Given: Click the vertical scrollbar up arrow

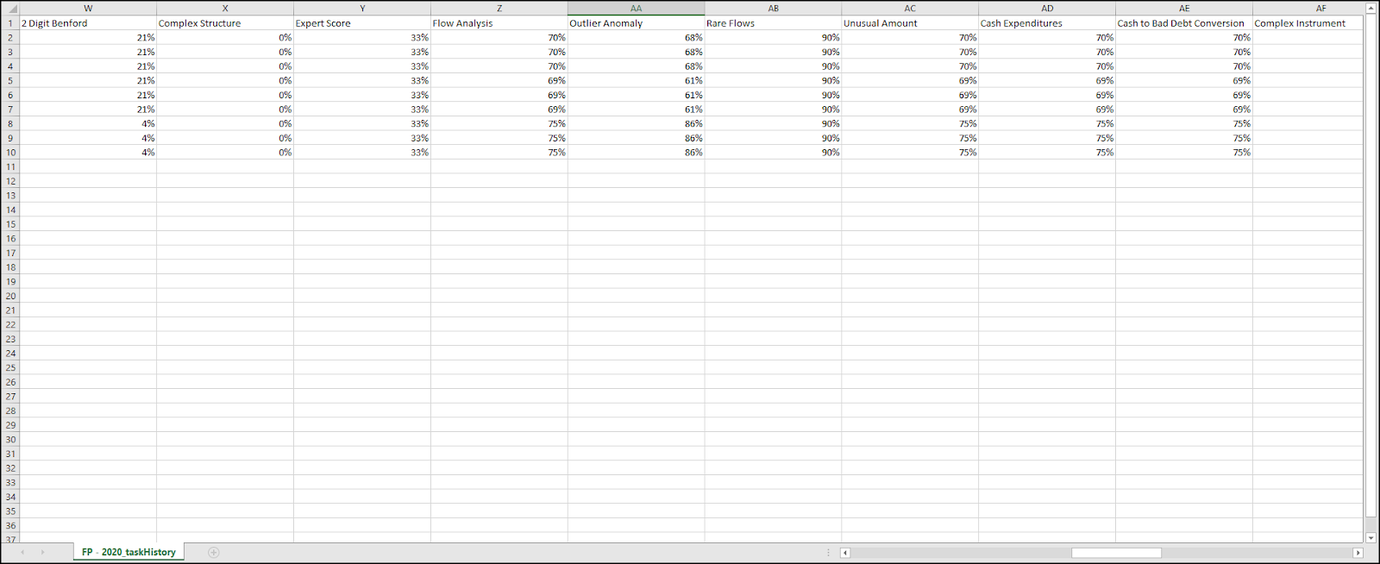Looking at the screenshot, I should 1371,8.
